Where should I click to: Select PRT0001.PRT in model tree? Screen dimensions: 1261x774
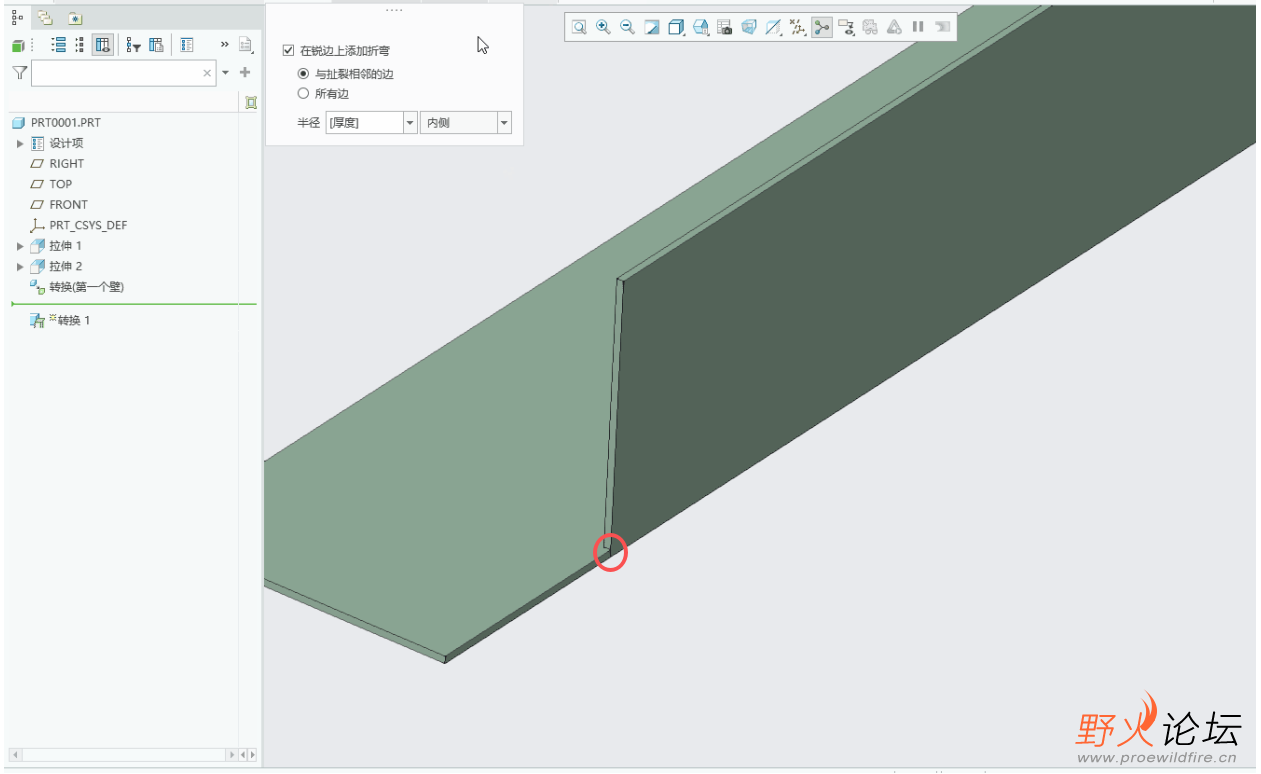(65, 123)
